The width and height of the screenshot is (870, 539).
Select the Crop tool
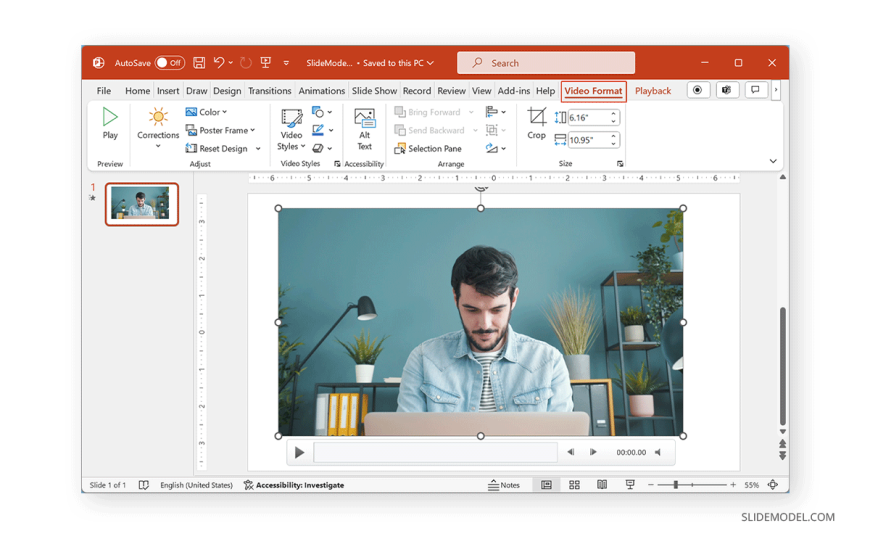tap(537, 122)
